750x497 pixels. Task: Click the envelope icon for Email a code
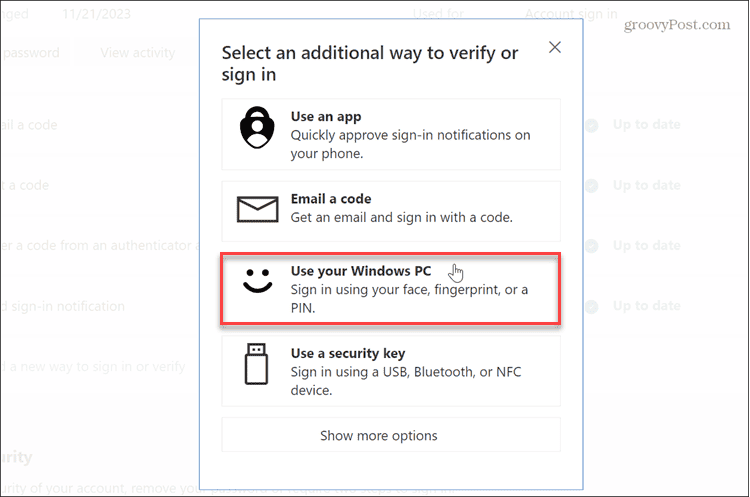tap(256, 208)
